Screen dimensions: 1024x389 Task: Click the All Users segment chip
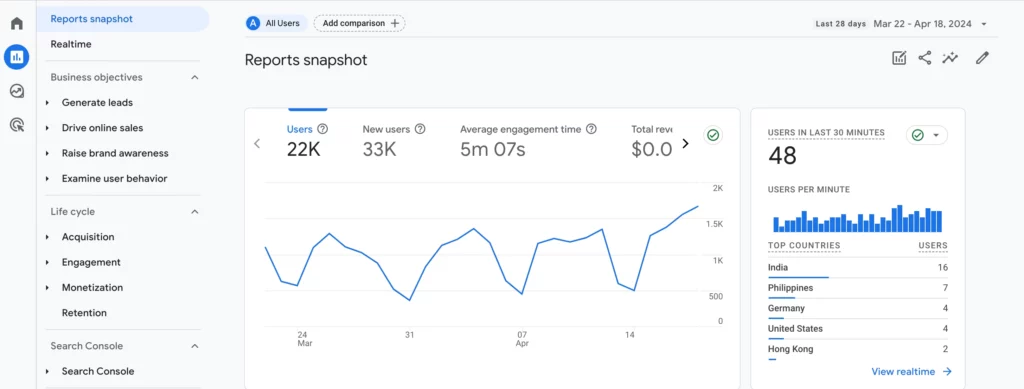point(276,23)
